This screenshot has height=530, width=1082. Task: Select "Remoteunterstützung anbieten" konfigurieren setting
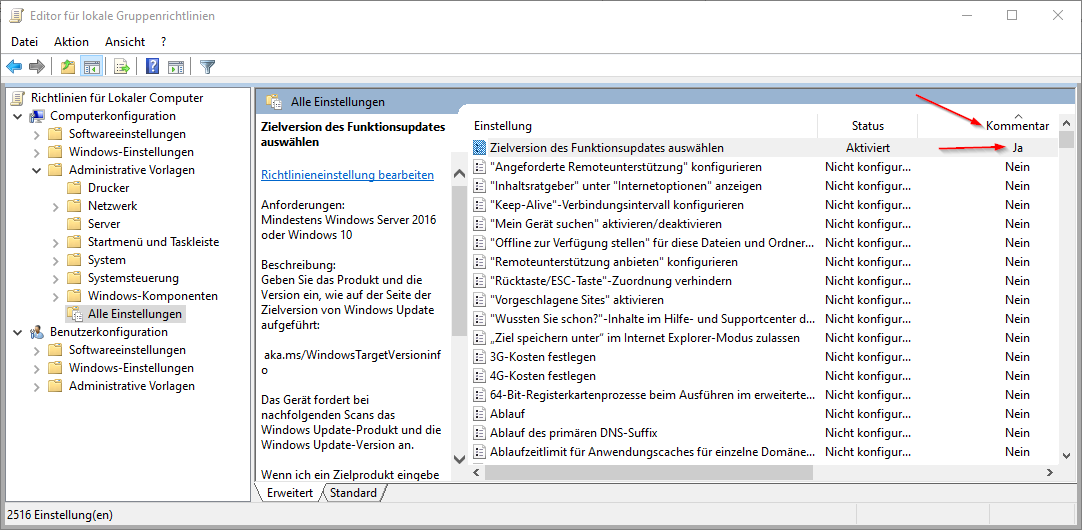(x=614, y=262)
